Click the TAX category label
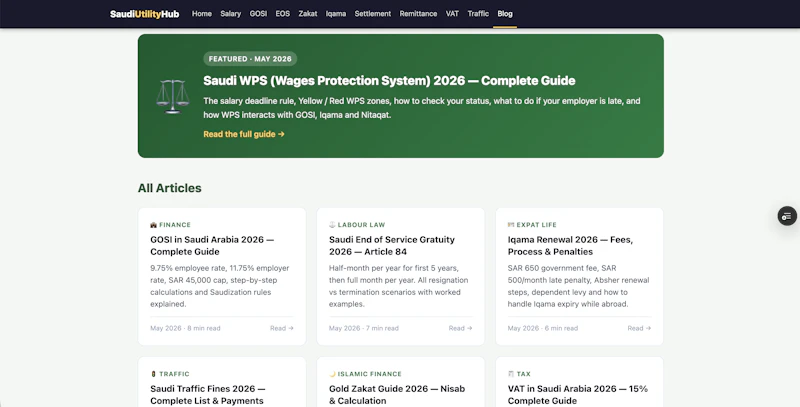 click(523, 374)
